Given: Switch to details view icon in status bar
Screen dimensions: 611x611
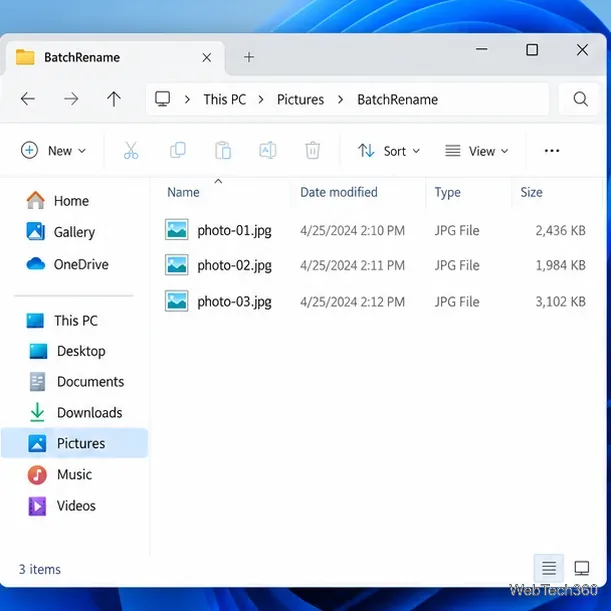Looking at the screenshot, I should coord(549,568).
